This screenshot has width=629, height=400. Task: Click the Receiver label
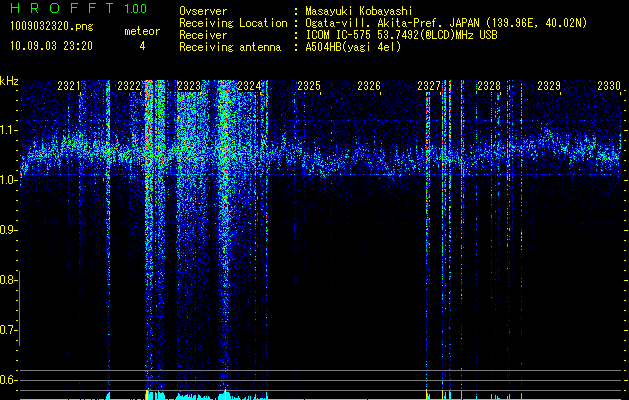[203, 35]
